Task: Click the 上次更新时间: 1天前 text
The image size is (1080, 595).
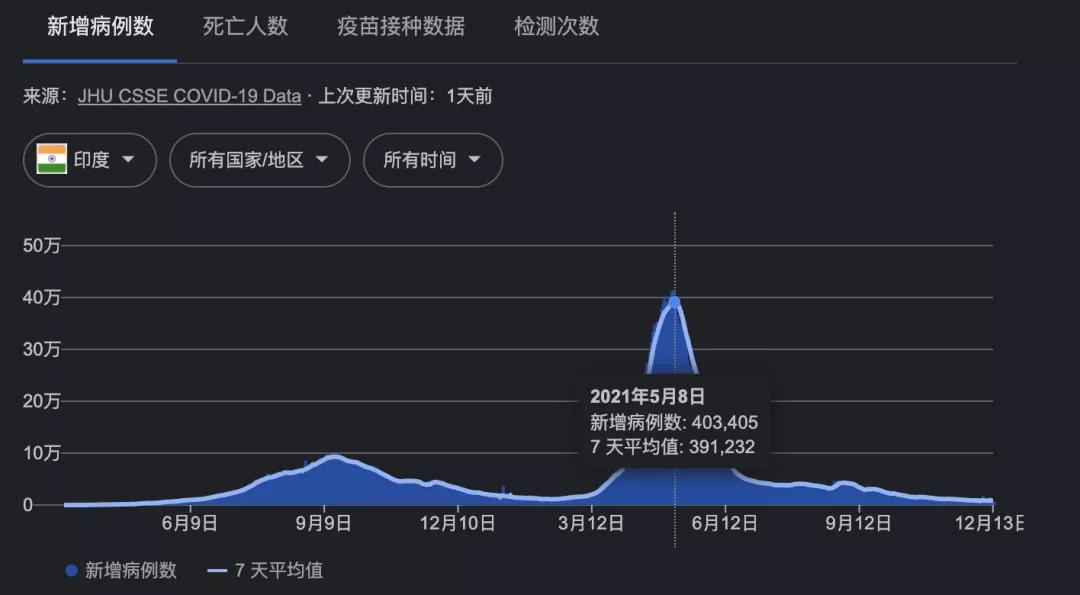Action: [405, 96]
